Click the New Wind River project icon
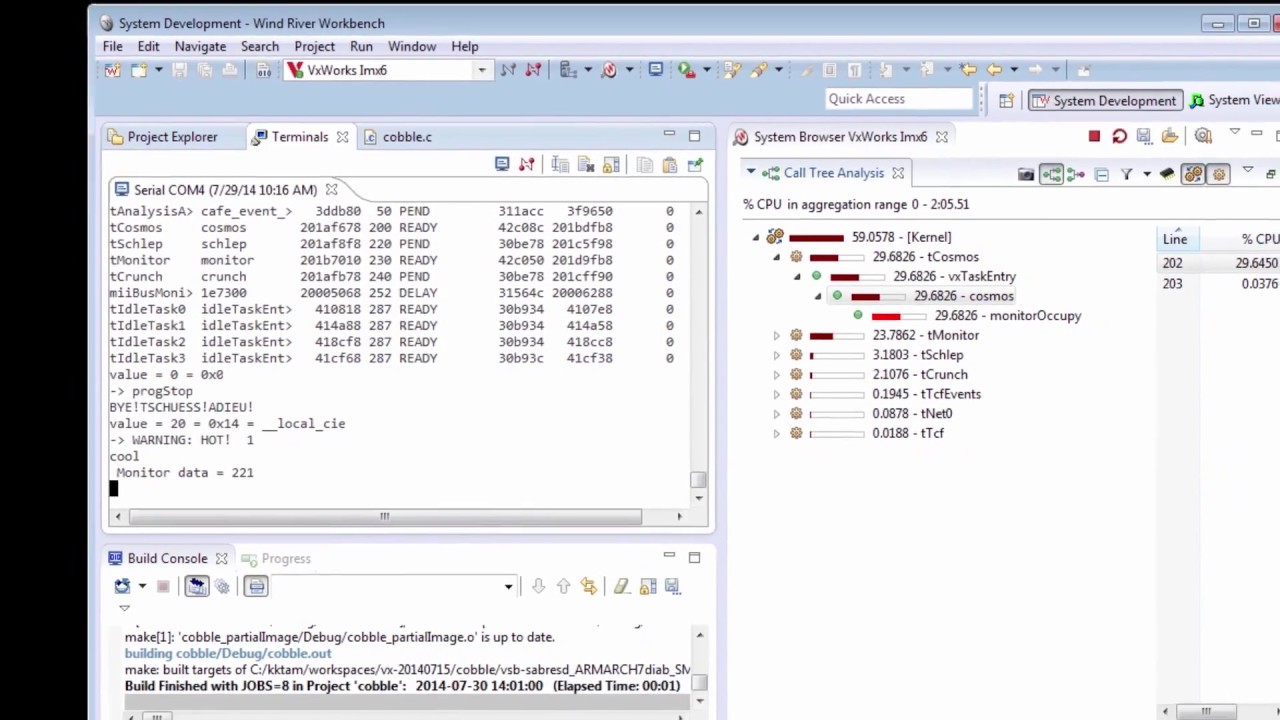1280x720 pixels. [x=112, y=70]
